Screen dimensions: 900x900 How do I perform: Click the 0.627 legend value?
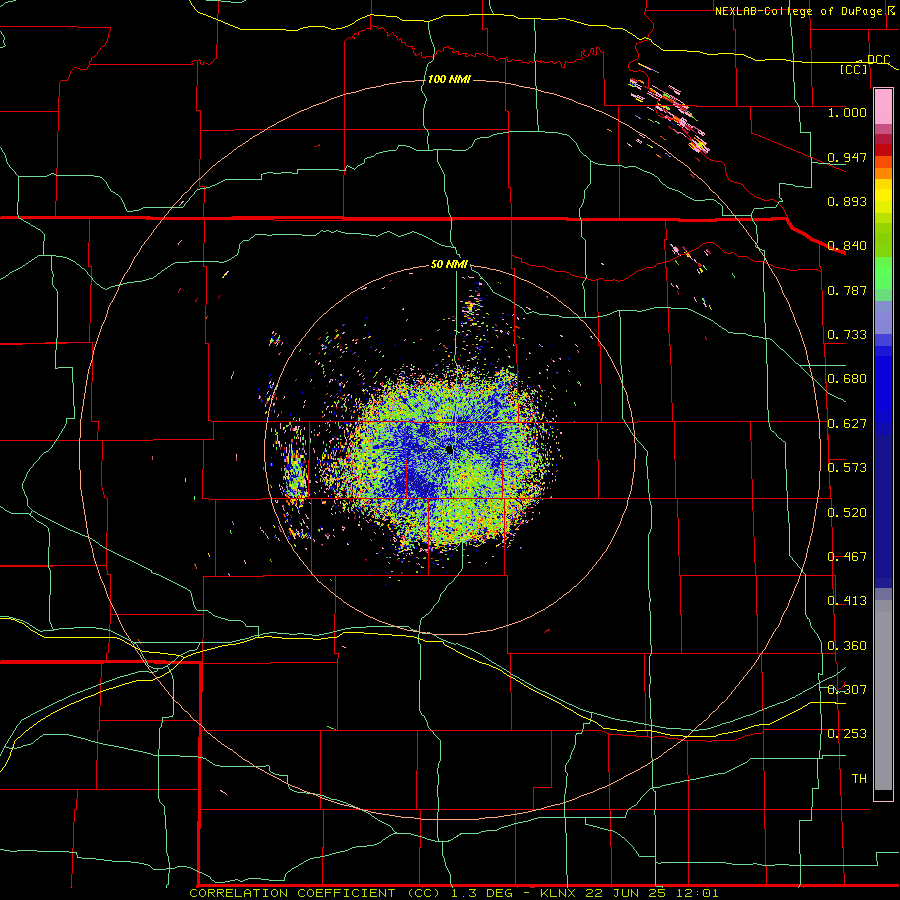pos(847,424)
